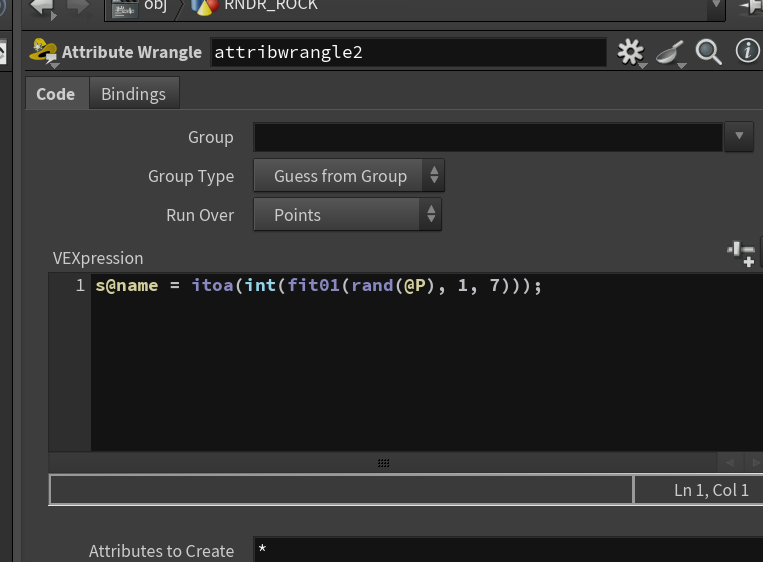Screen dimensions: 763x562
Task: Open the Run Over Points menu
Action: [x=347, y=215]
